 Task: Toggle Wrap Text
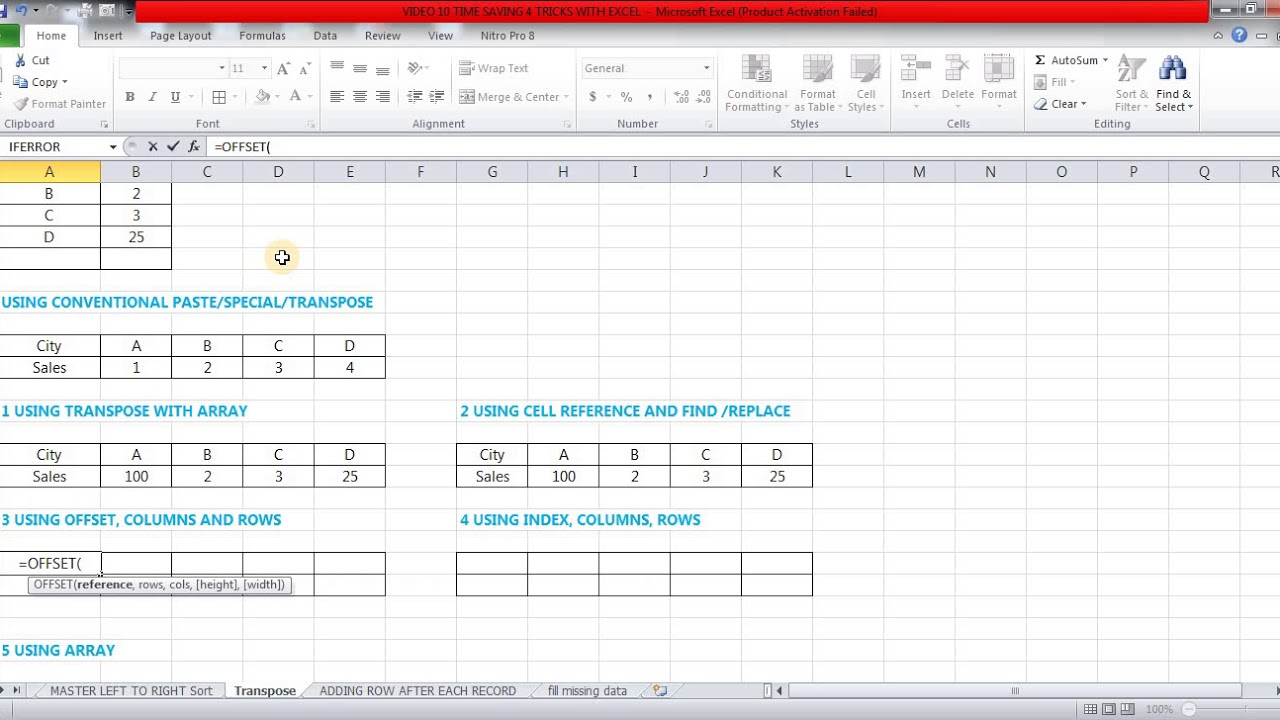point(493,68)
